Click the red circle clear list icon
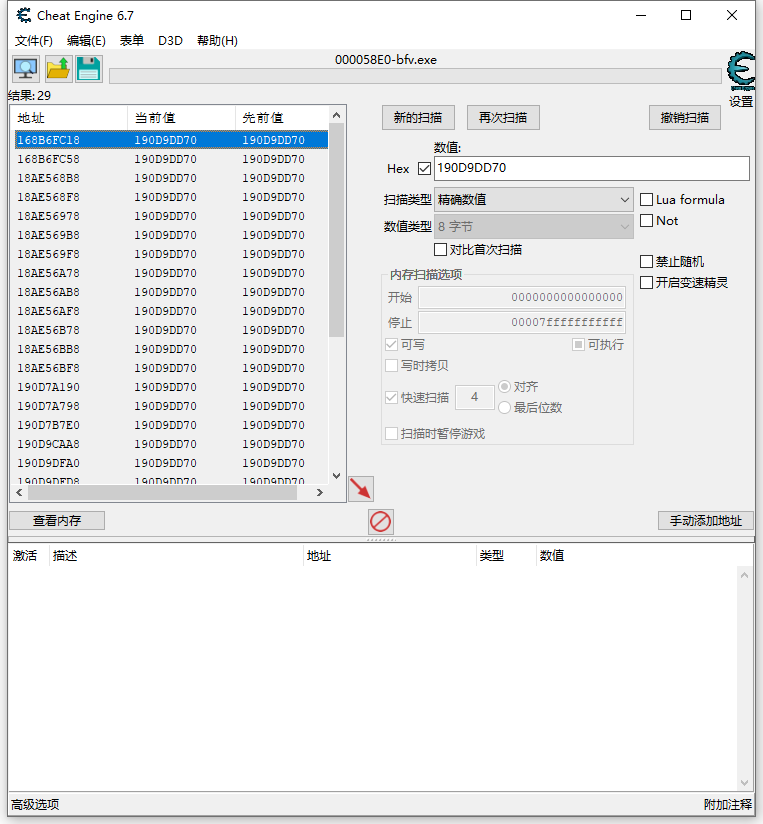The width and height of the screenshot is (763, 824). pos(380,522)
